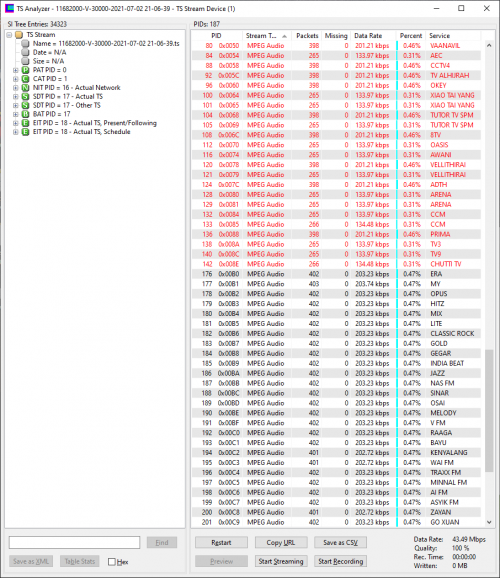This screenshot has width=500, height=578.
Task: Select the VAANAVIL service row
Action: 336,46
